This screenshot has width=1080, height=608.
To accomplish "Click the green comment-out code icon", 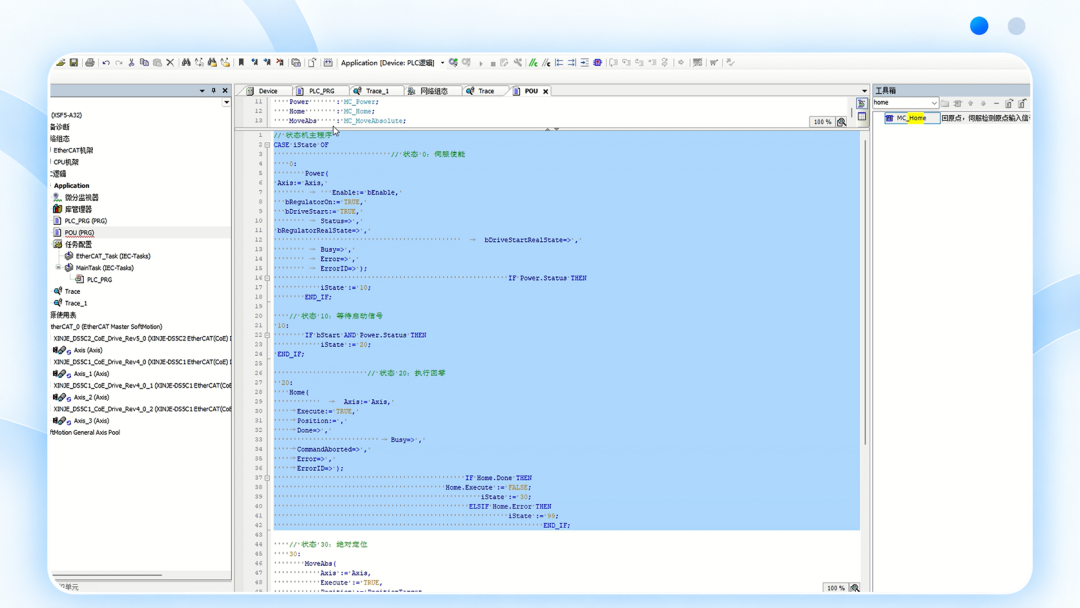I will [x=532, y=63].
